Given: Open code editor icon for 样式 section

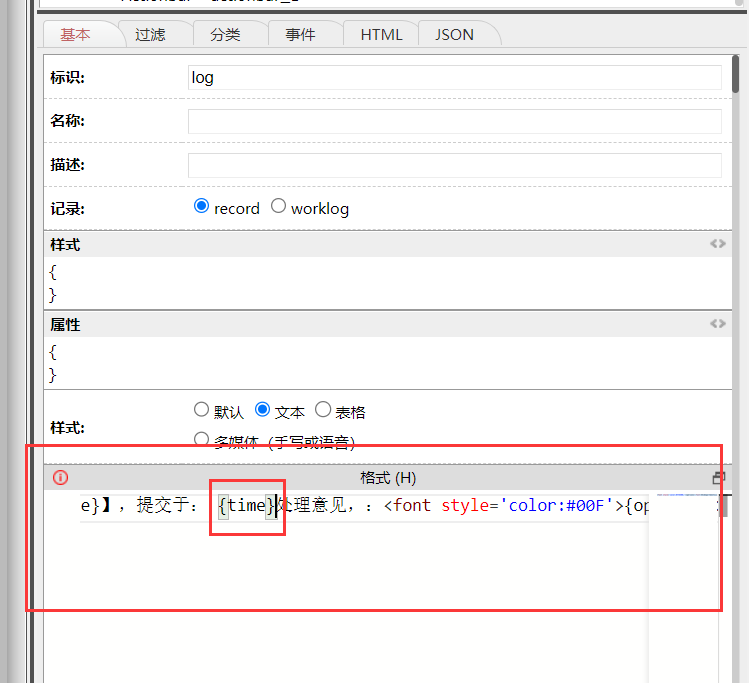Looking at the screenshot, I should point(717,244).
